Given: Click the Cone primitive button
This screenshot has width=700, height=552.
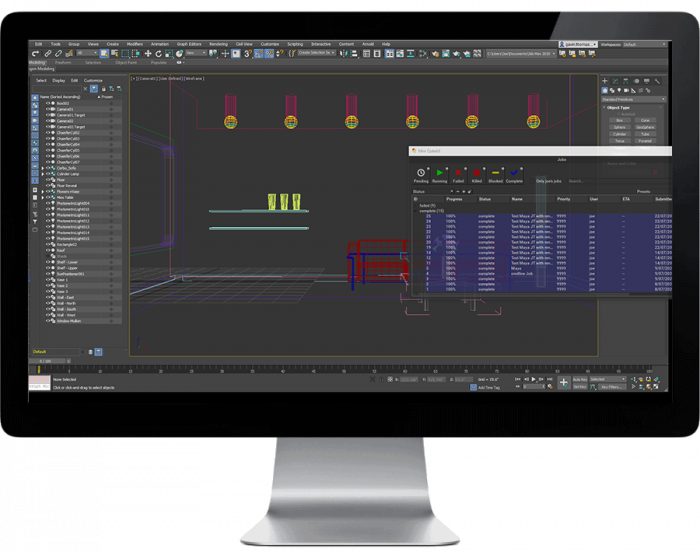Looking at the screenshot, I should pyautogui.click(x=645, y=120).
